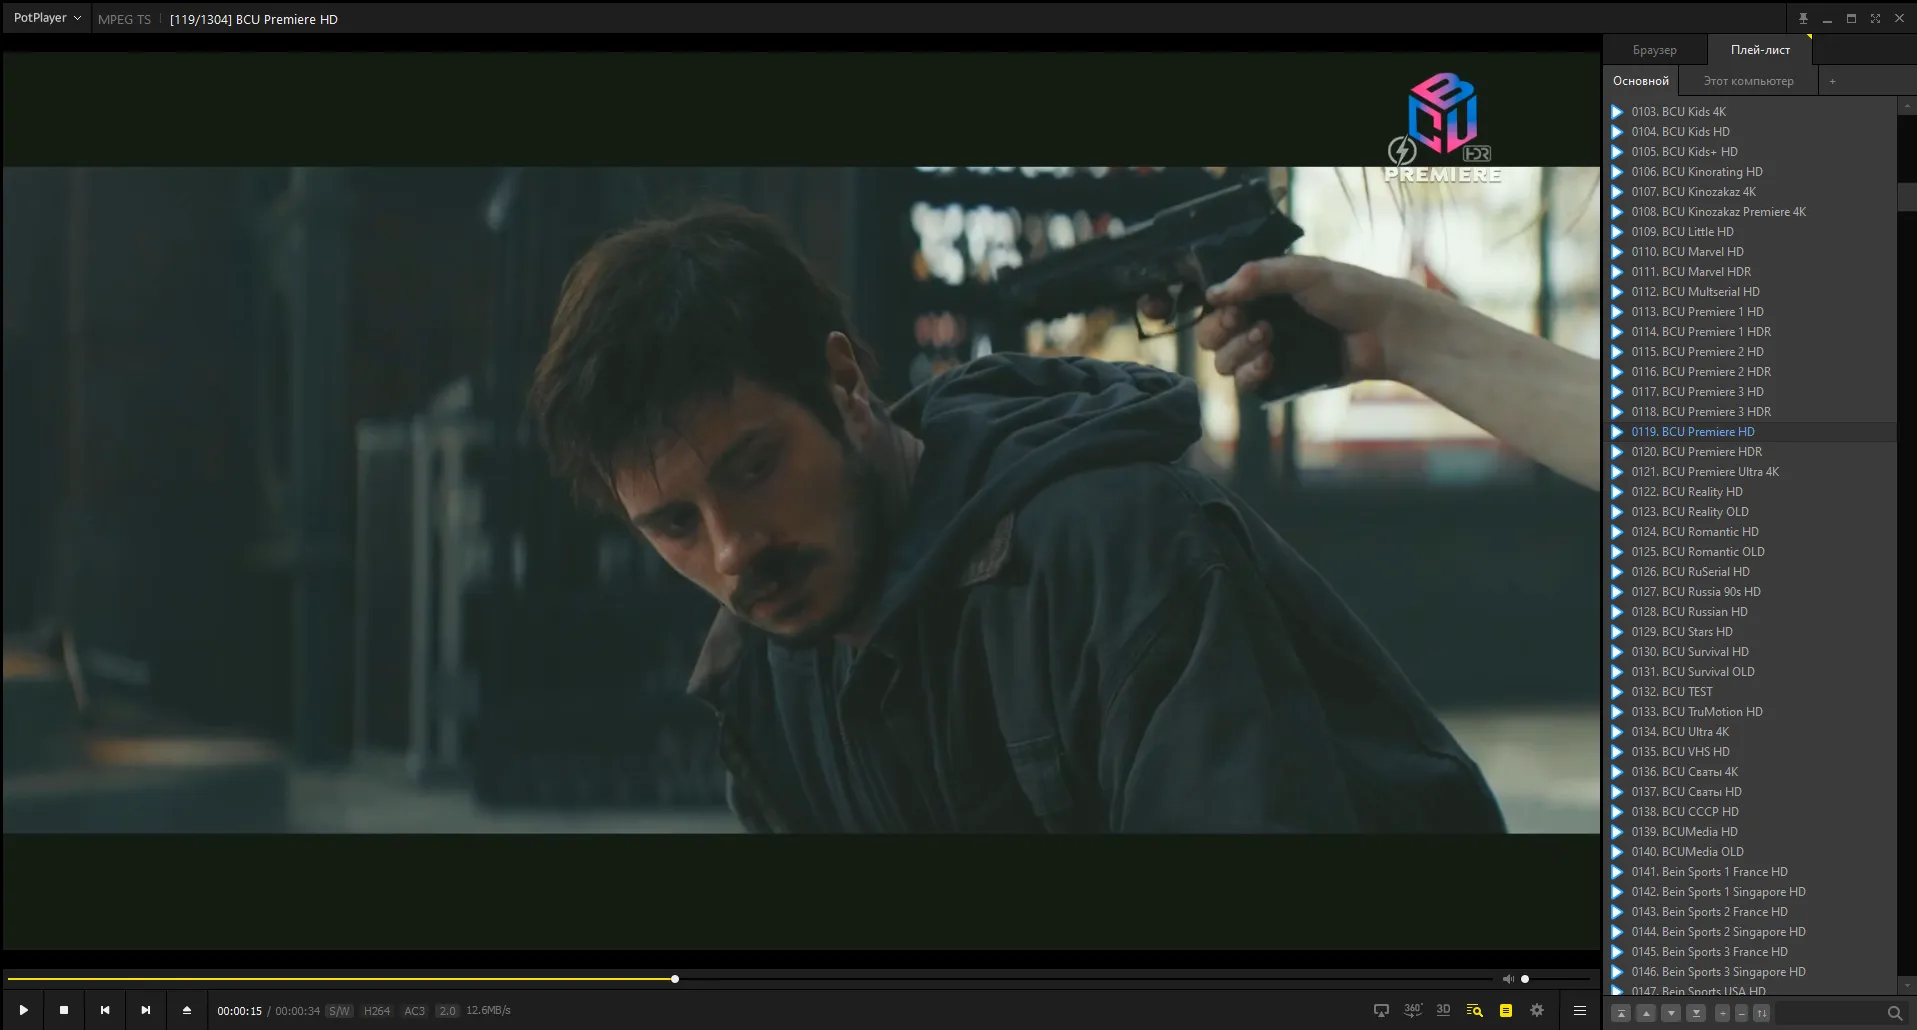Move selected item to playlist bottom
The image size is (1917, 1030).
1696,1013
